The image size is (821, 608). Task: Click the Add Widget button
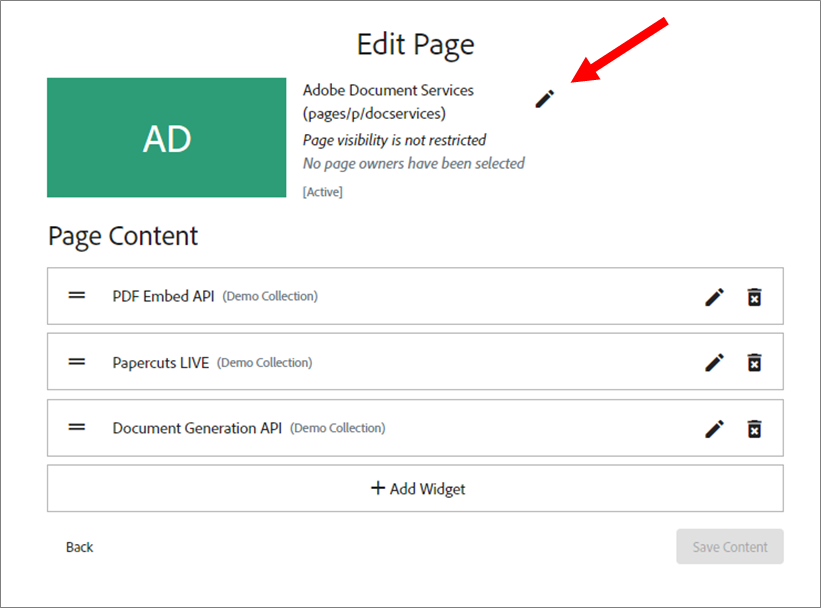tap(415, 488)
